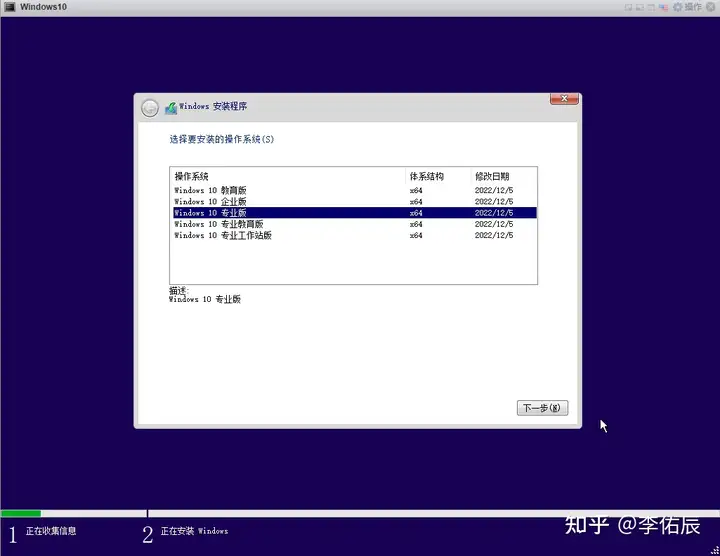Image resolution: width=720 pixels, height=556 pixels.
Task: Click step 2 正在安装 Windows label
Action: click(x=194, y=531)
